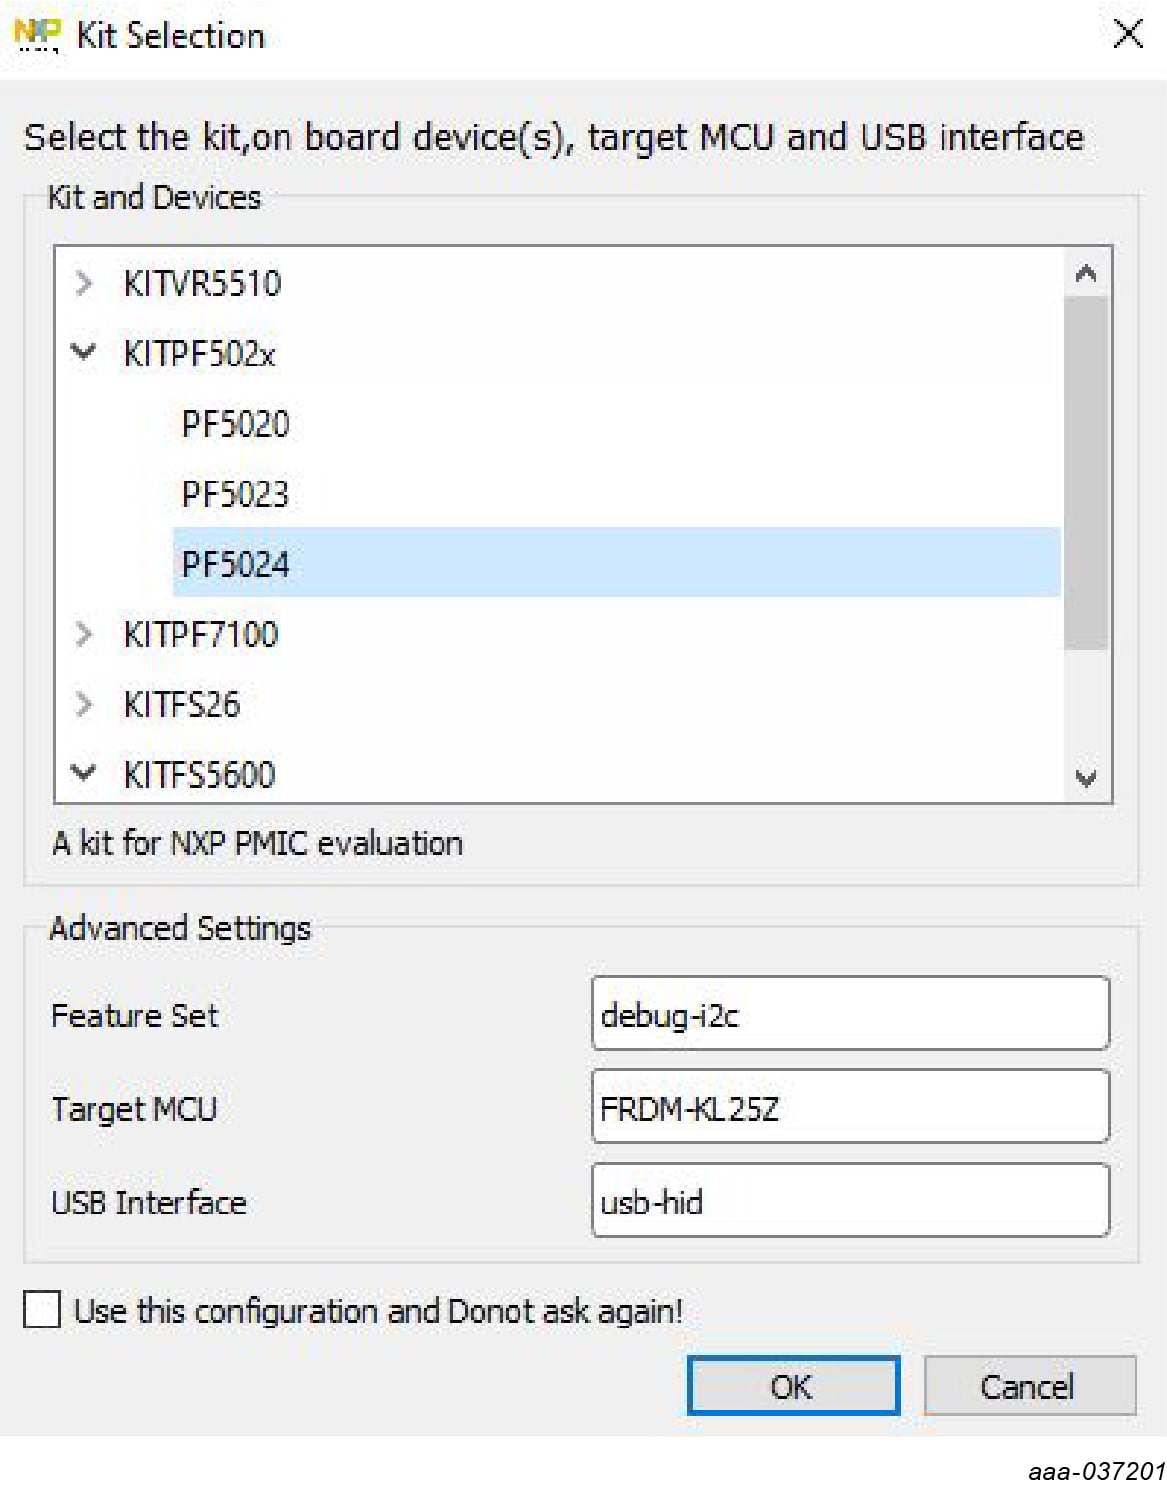Expand the KITVR5510 tree node
The height and width of the screenshot is (1488, 1167).
[x=84, y=283]
